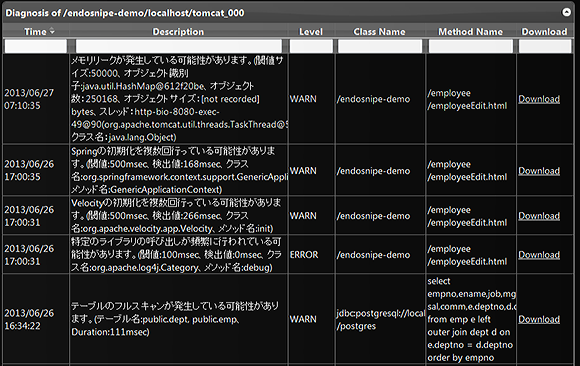Focus the Level filter input field

point(311,46)
